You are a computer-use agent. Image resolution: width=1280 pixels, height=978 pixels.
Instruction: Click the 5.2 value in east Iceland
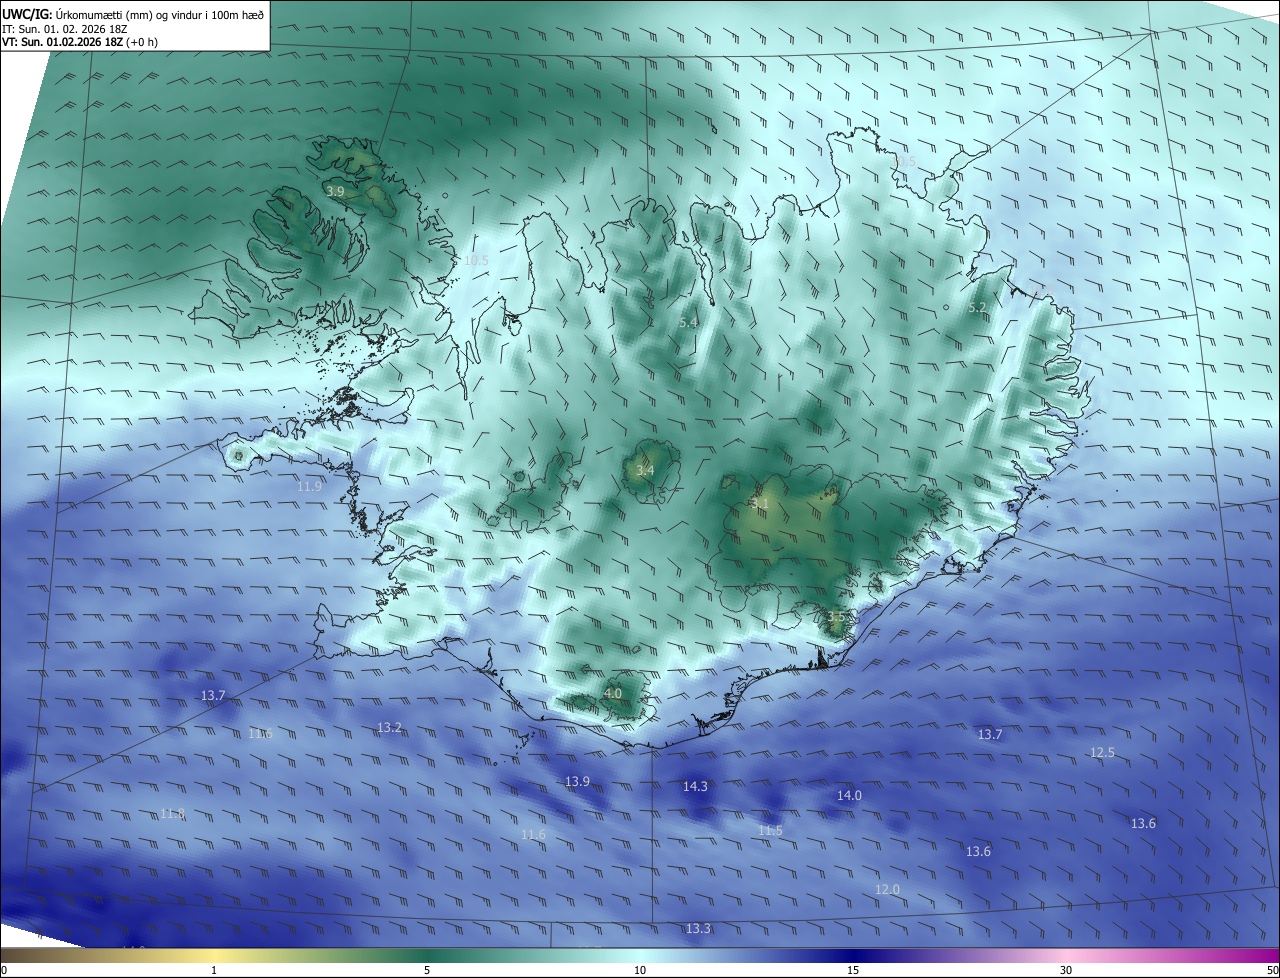(978, 307)
